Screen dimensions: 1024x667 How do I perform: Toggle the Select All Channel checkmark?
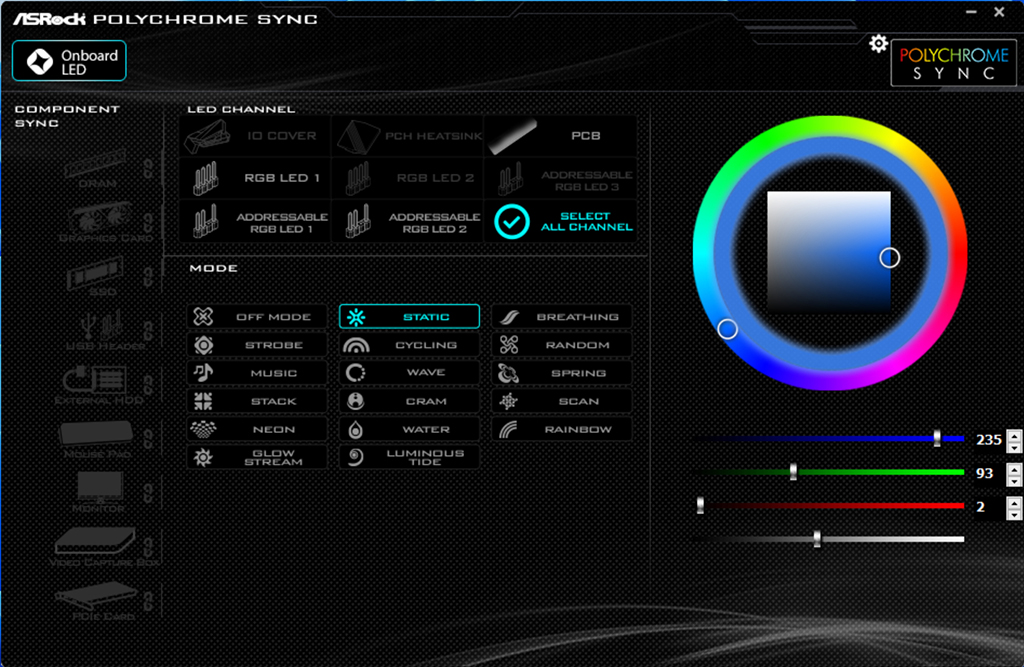[511, 222]
